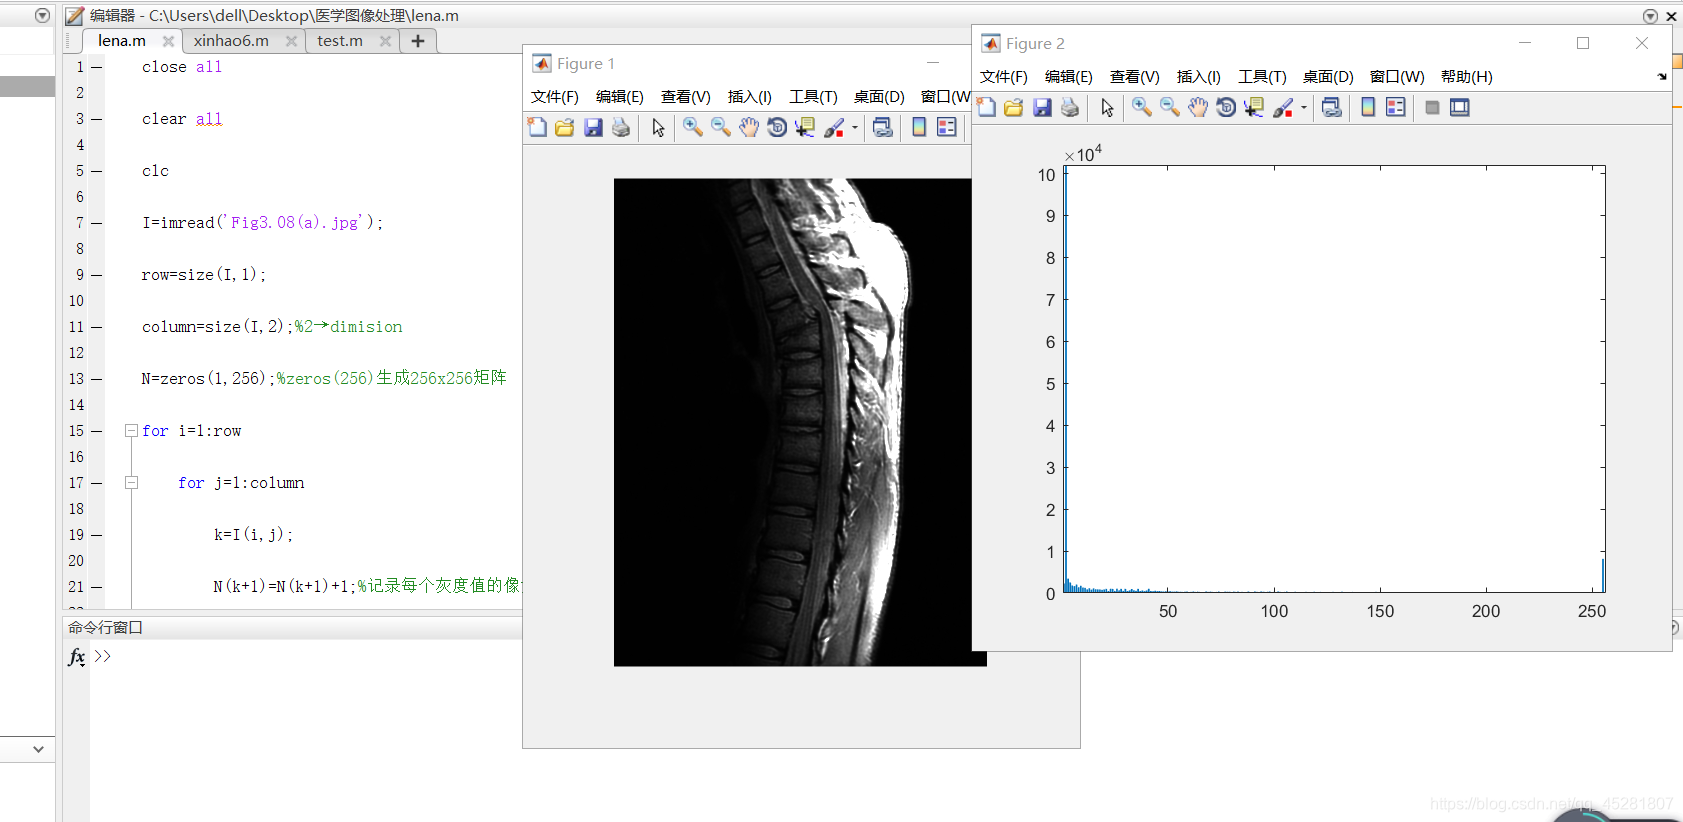The height and width of the screenshot is (822, 1683).
Task: Create a new figure in Figure 2
Action: click(x=987, y=107)
